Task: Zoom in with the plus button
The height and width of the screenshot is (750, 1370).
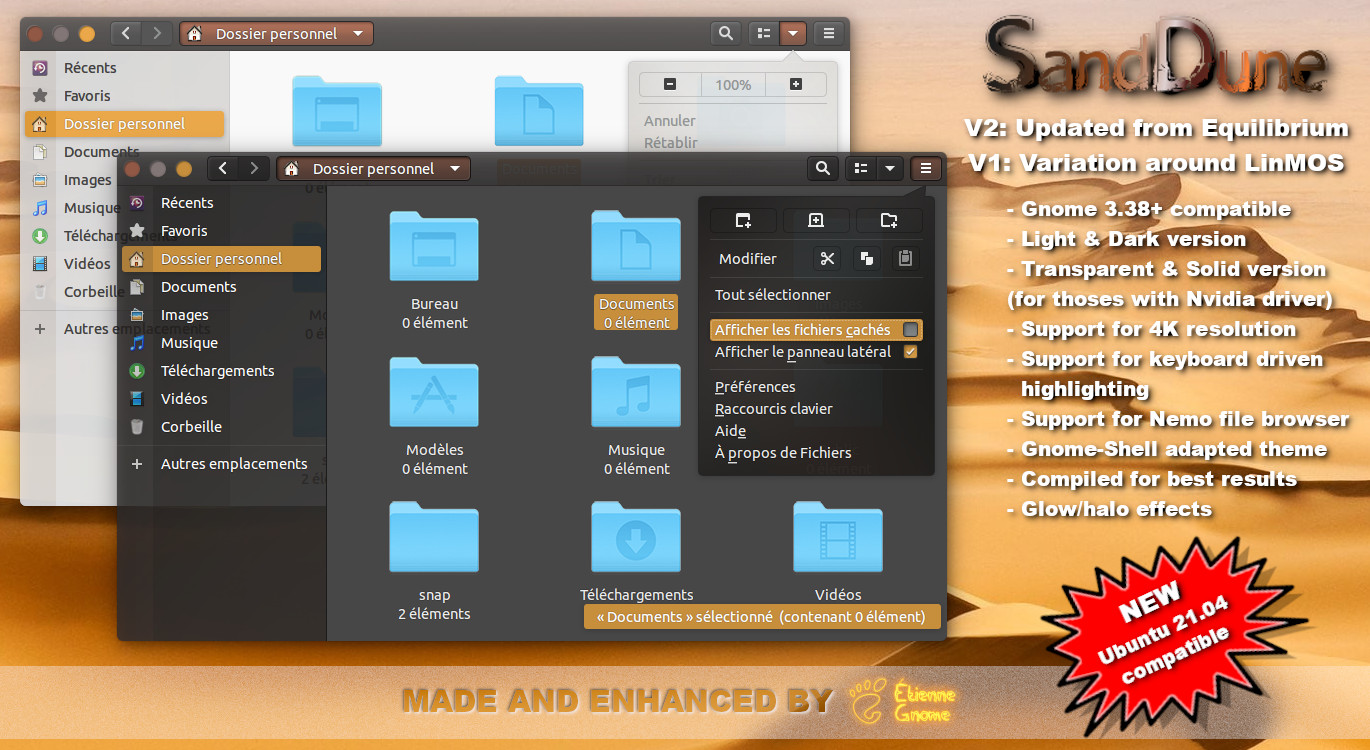Action: pos(796,85)
